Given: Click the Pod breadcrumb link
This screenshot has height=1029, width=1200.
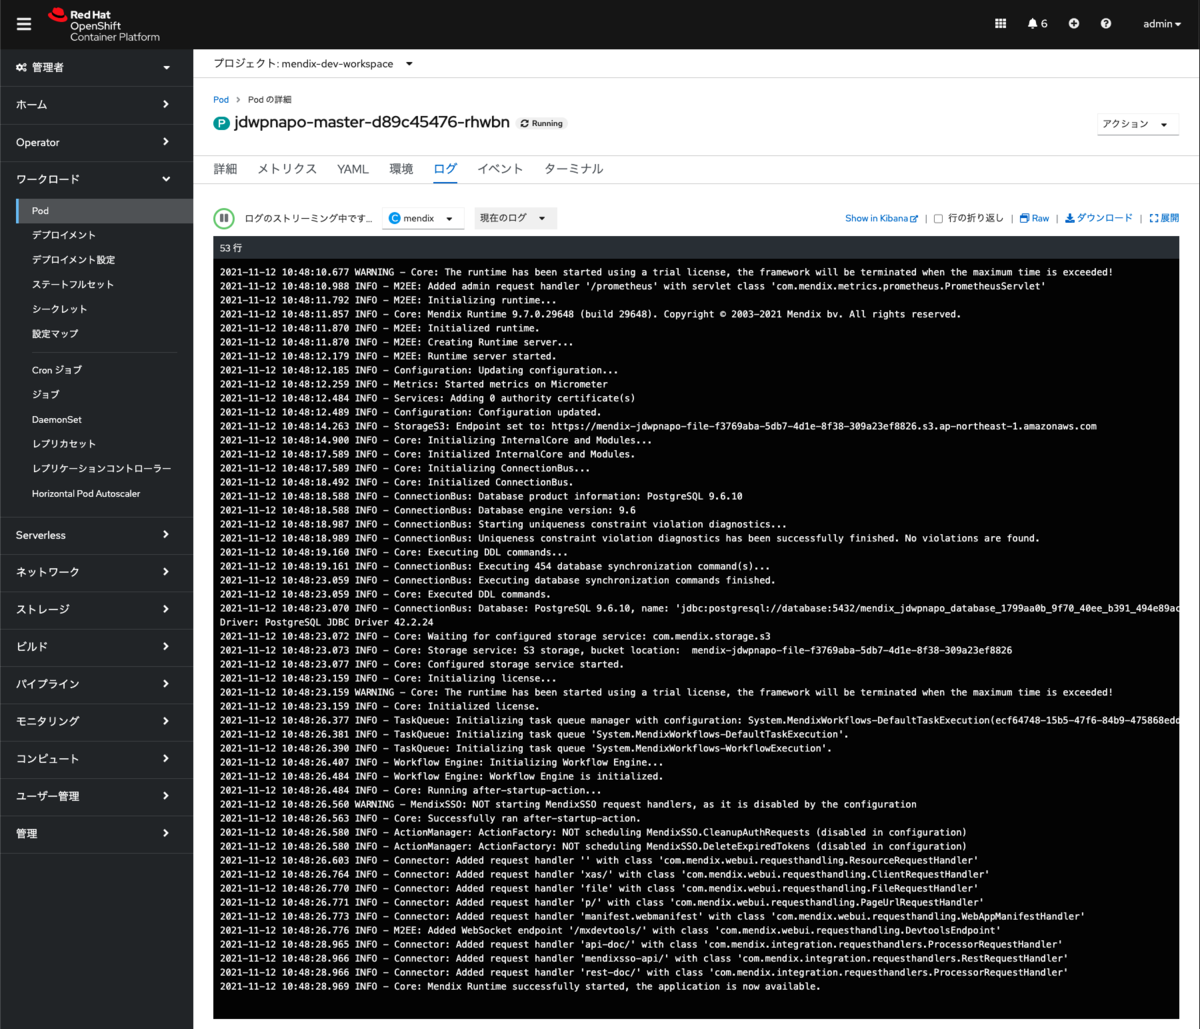Looking at the screenshot, I should click(x=221, y=100).
